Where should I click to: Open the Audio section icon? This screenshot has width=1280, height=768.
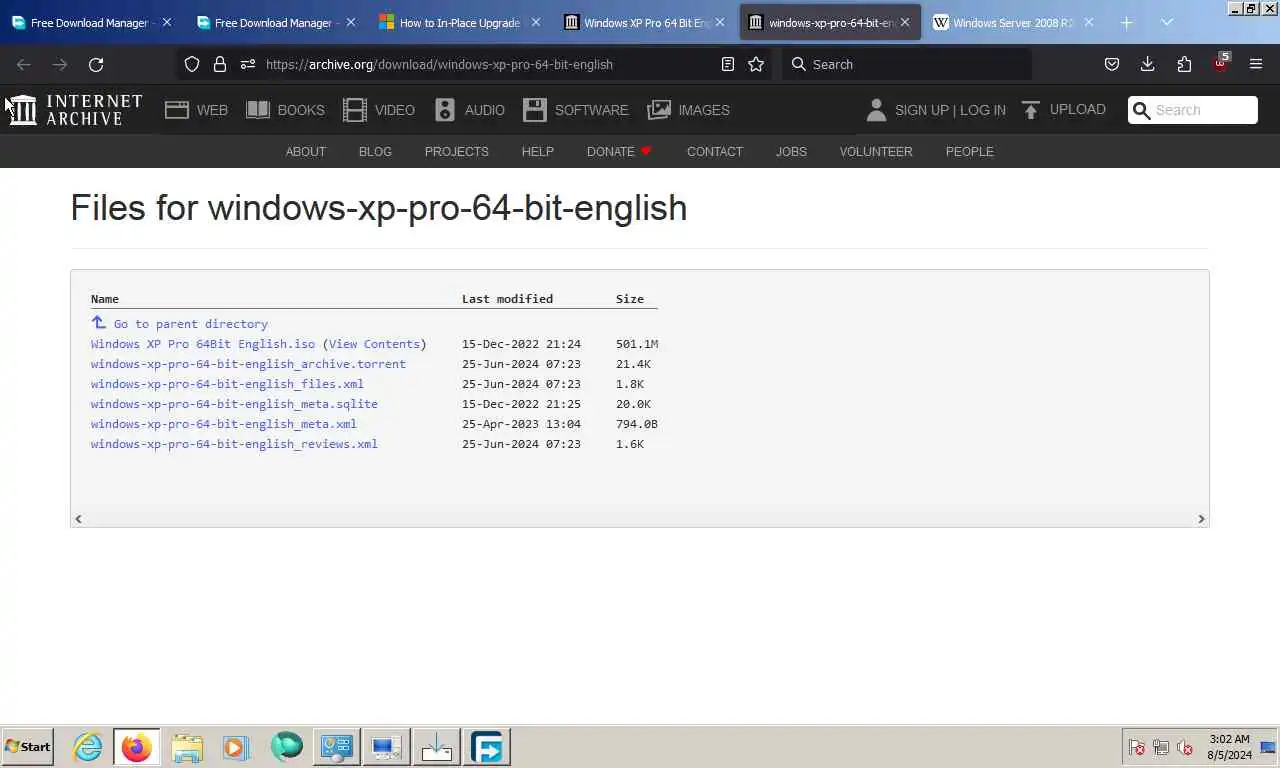(x=445, y=110)
